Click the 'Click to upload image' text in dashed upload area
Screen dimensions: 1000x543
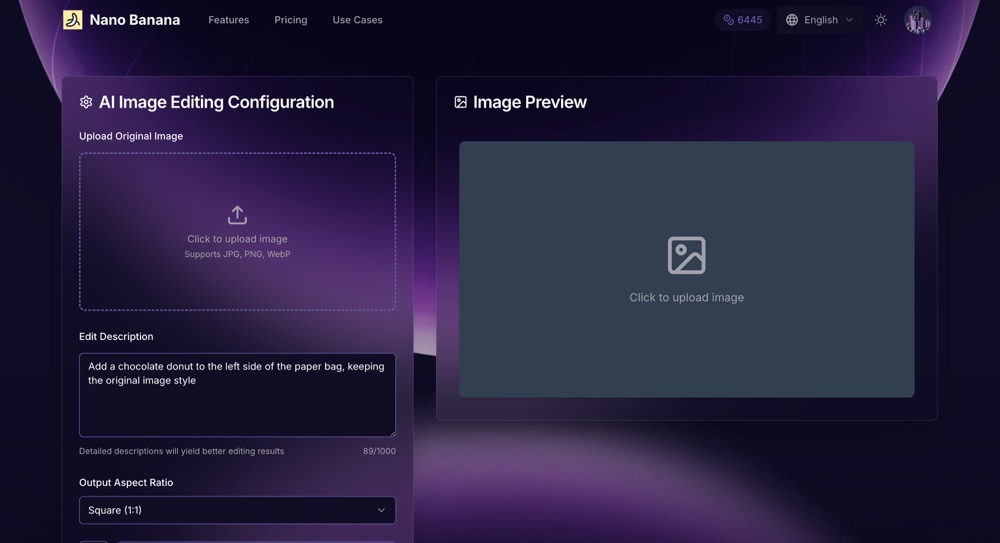click(237, 239)
